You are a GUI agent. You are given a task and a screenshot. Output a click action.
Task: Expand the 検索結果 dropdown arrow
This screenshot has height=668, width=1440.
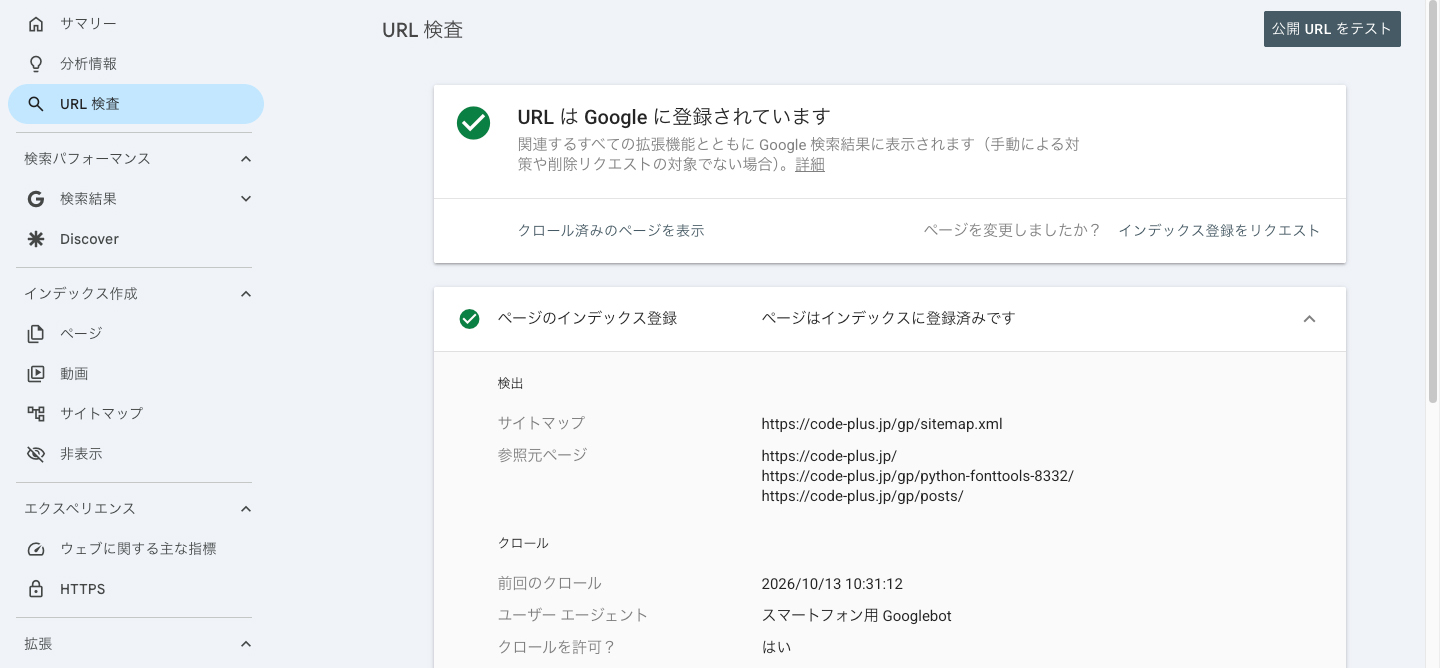click(246, 199)
